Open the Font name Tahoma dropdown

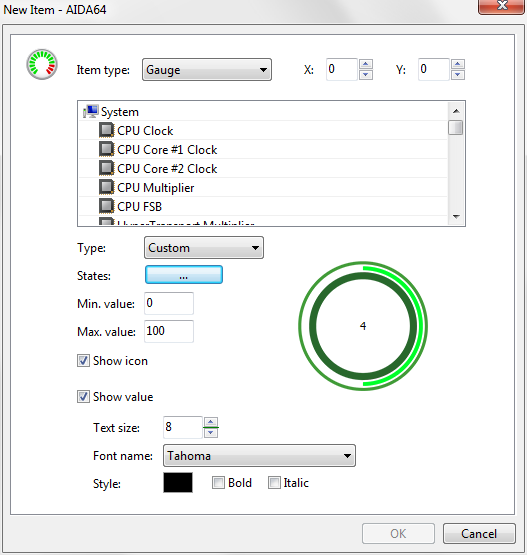point(259,456)
